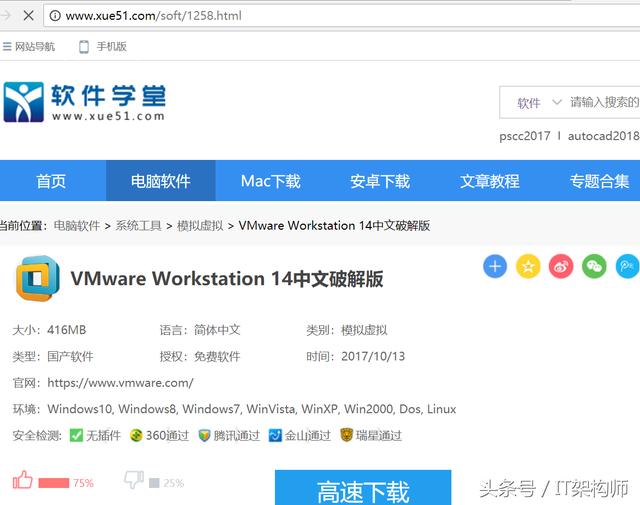The image size is (640, 505).
Task: Go to the 首页 home tab
Action: tap(51, 181)
